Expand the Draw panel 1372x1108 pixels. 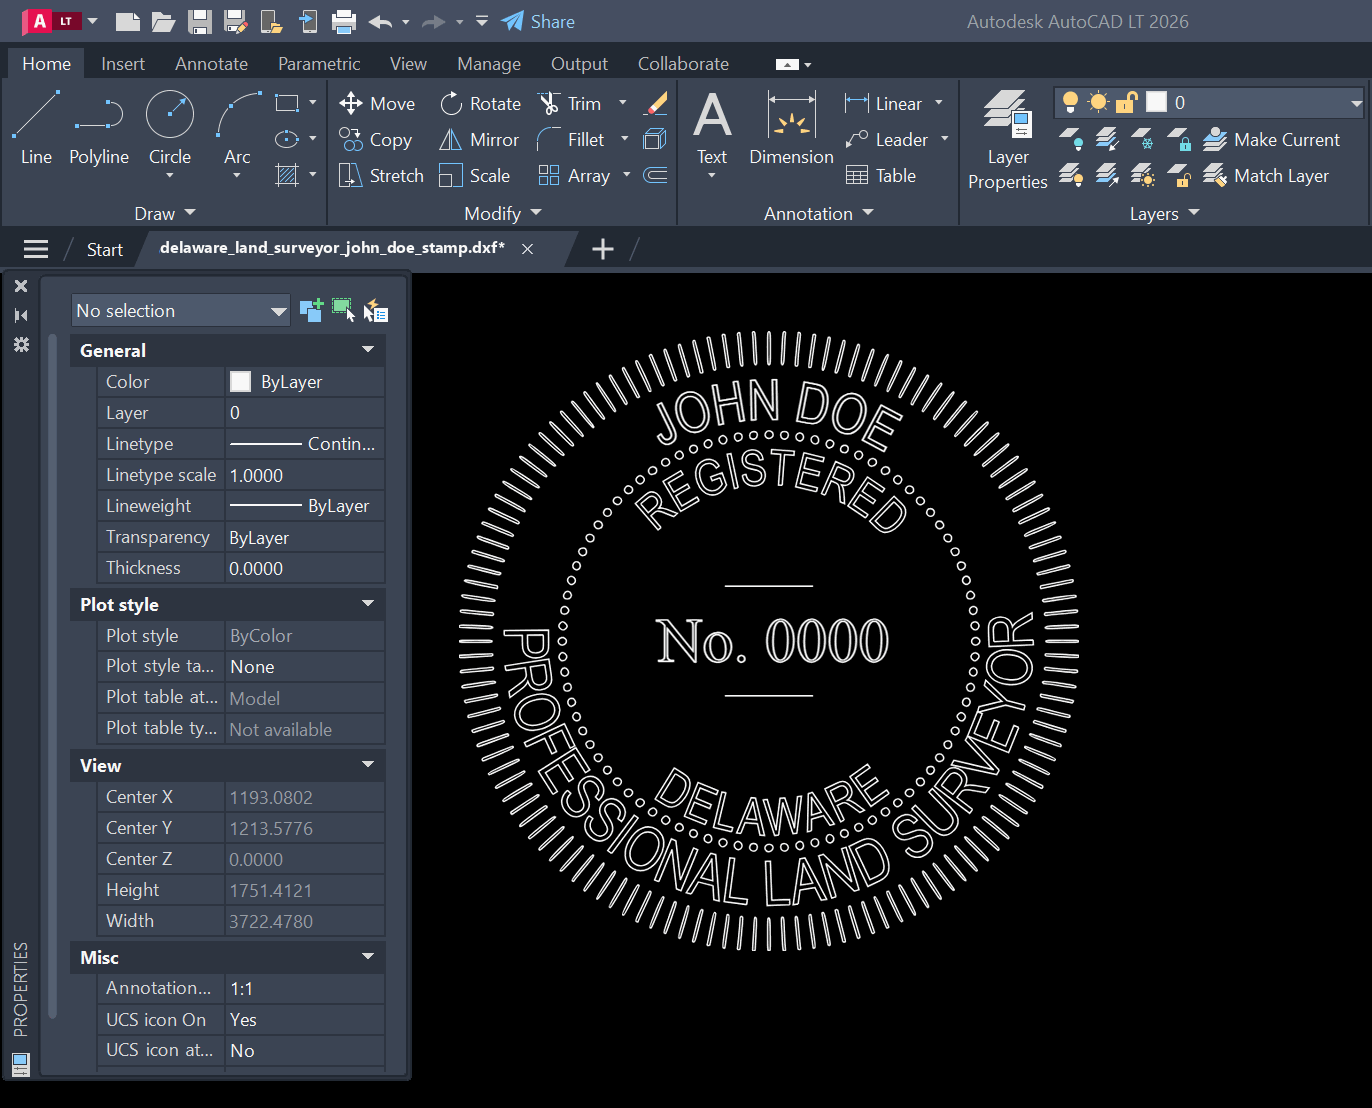(165, 213)
